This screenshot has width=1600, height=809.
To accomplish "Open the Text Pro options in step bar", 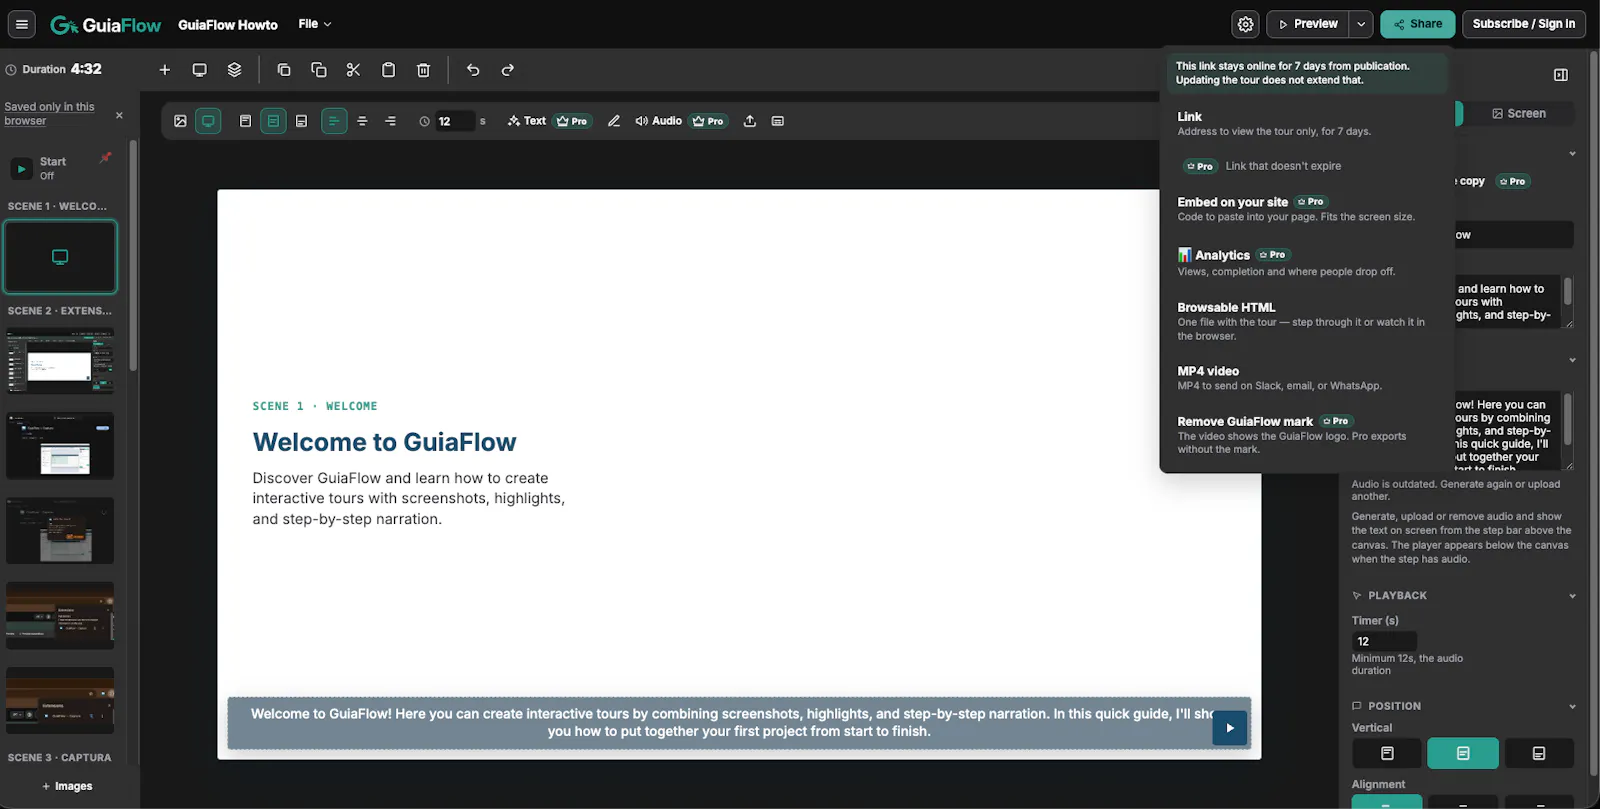I will (x=549, y=121).
